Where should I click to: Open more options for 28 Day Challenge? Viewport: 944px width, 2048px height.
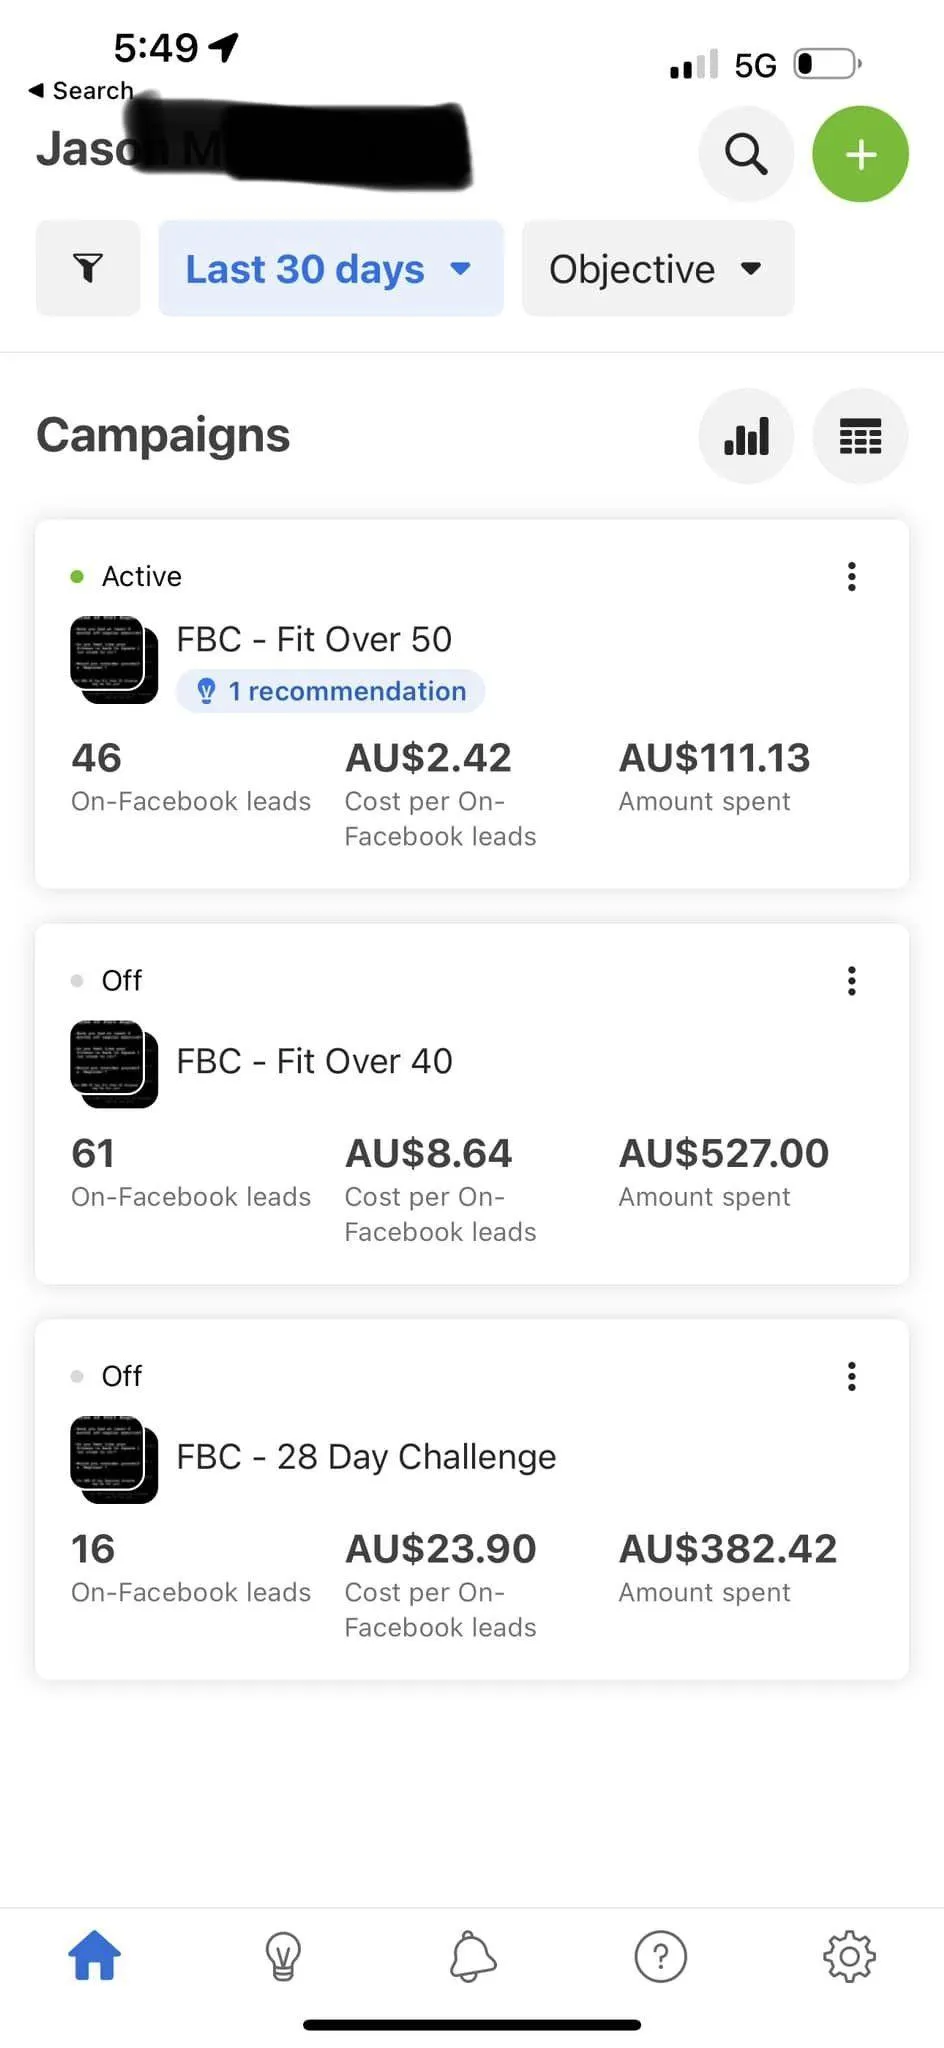pyautogui.click(x=852, y=1377)
